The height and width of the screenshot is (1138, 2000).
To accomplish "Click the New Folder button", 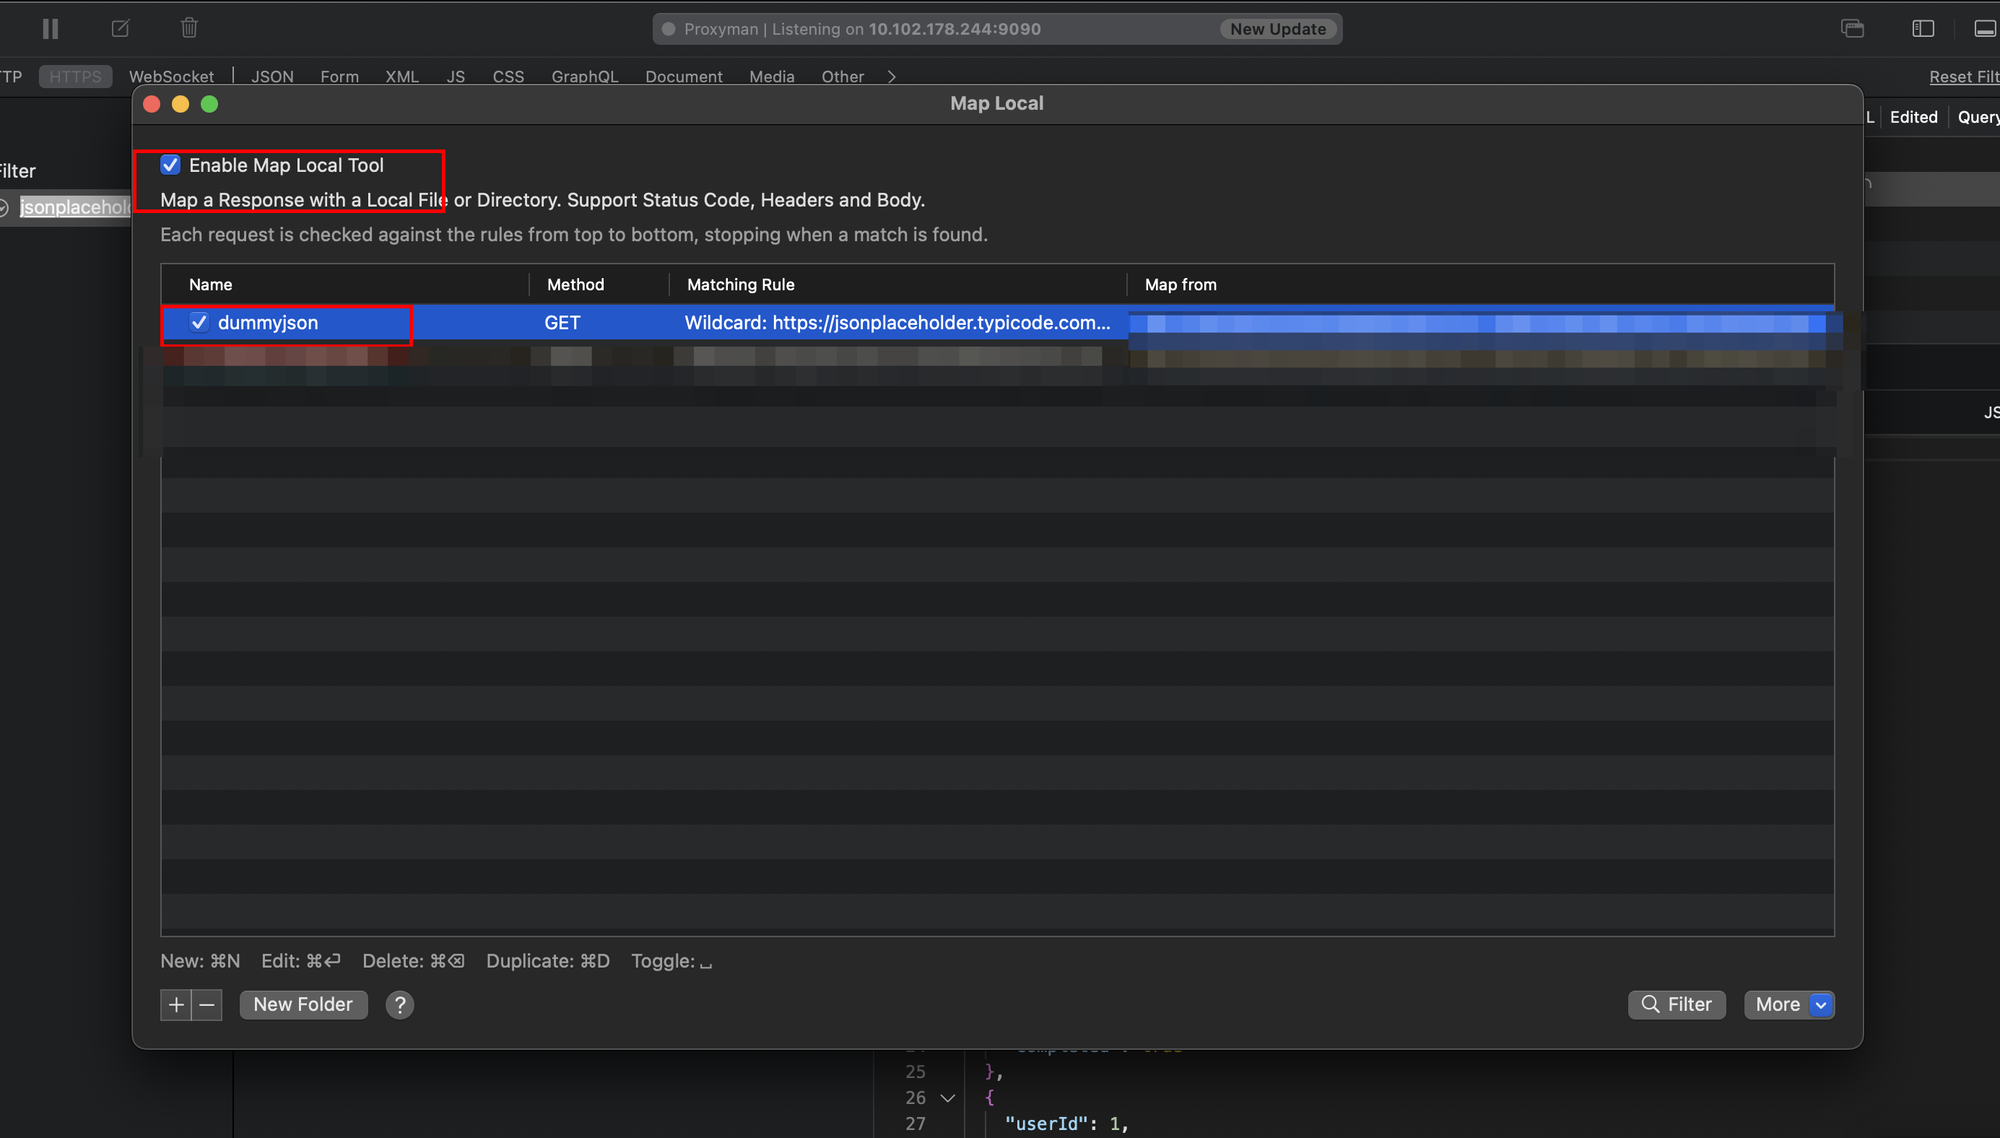I will [x=303, y=1005].
